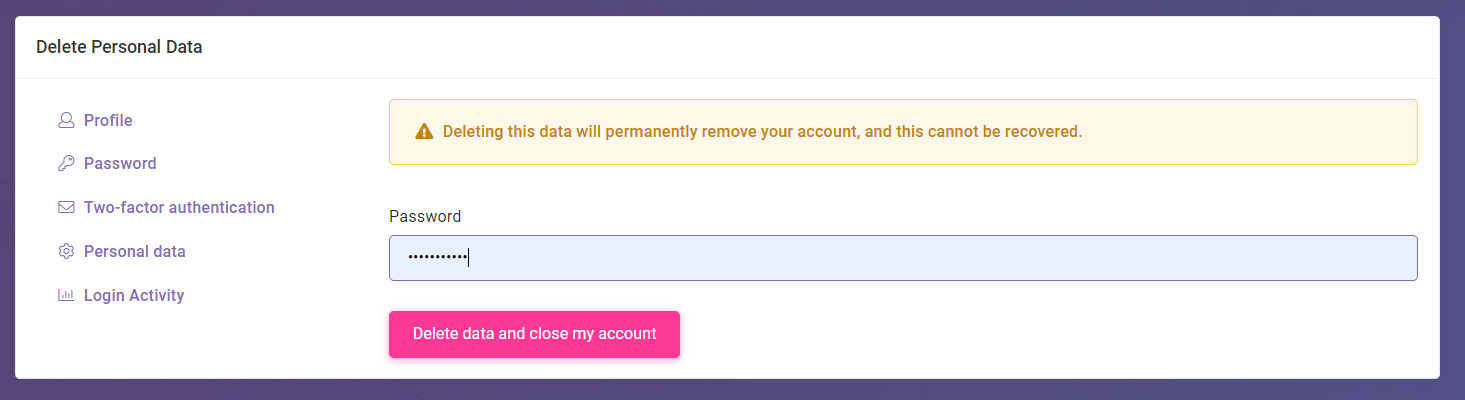Image resolution: width=1465 pixels, height=400 pixels.
Task: Click the permanent deletion warning message text
Action: [762, 132]
